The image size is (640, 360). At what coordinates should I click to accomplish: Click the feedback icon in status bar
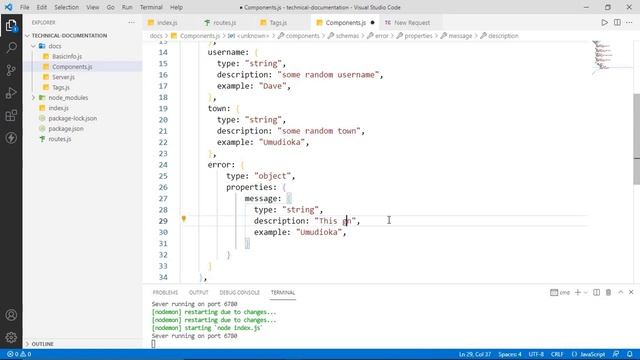click(616, 354)
